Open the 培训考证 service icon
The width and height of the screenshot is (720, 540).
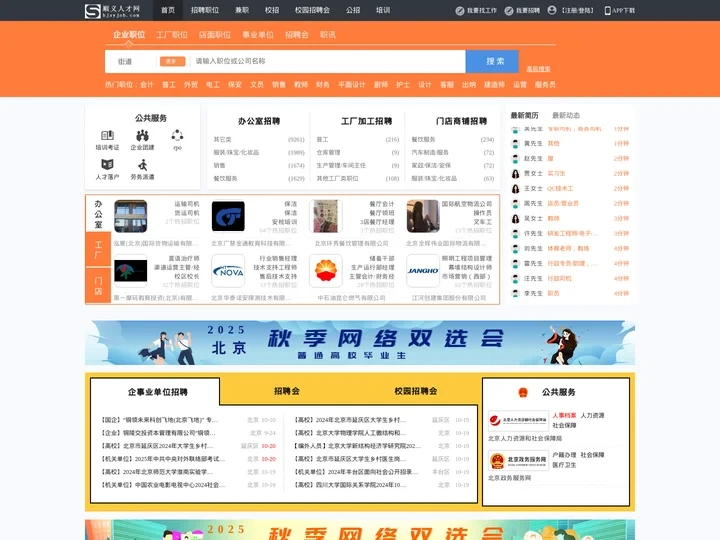coord(107,135)
